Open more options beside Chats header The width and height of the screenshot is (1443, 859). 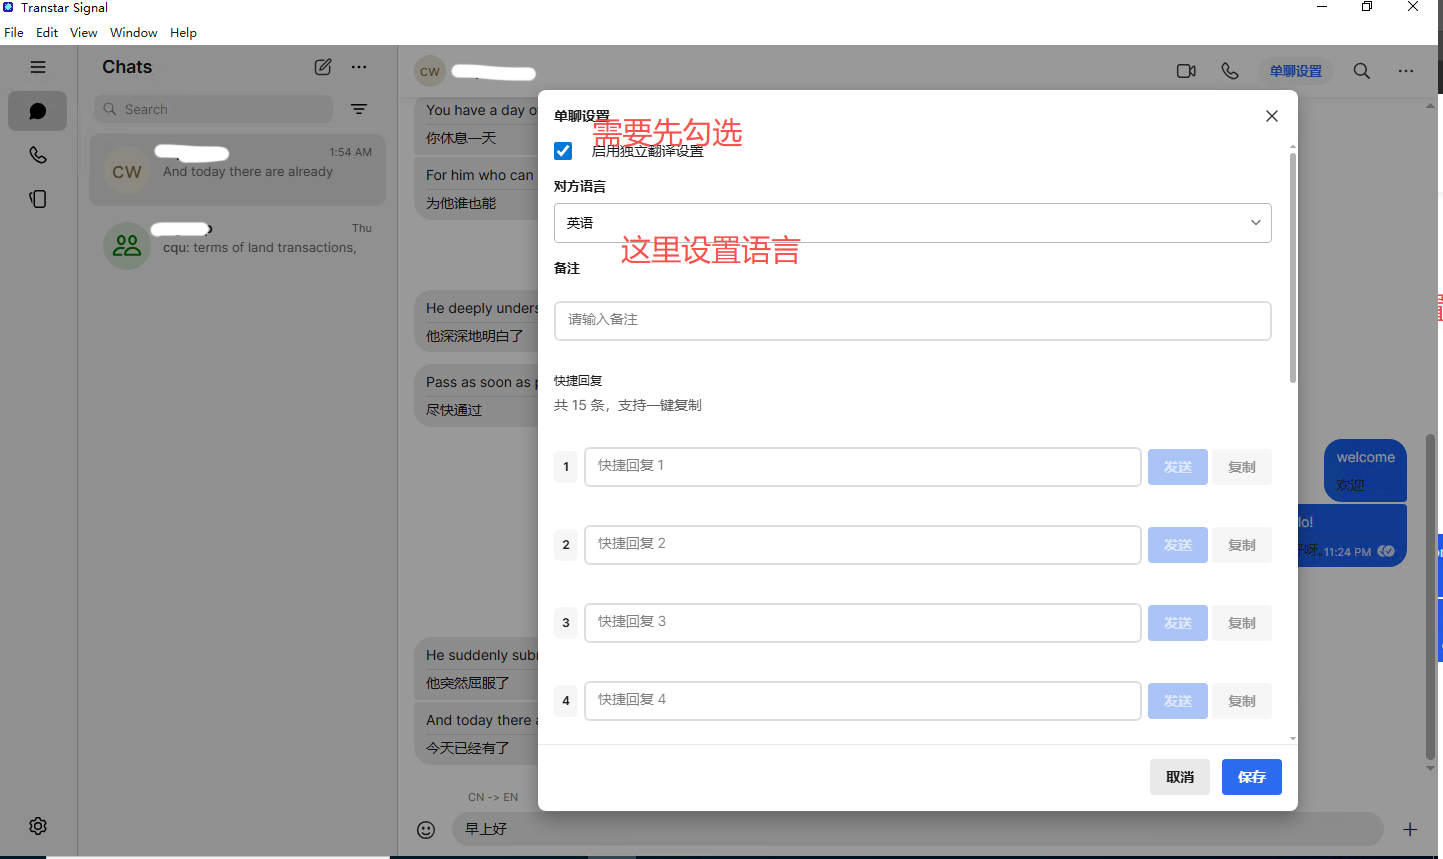point(359,67)
